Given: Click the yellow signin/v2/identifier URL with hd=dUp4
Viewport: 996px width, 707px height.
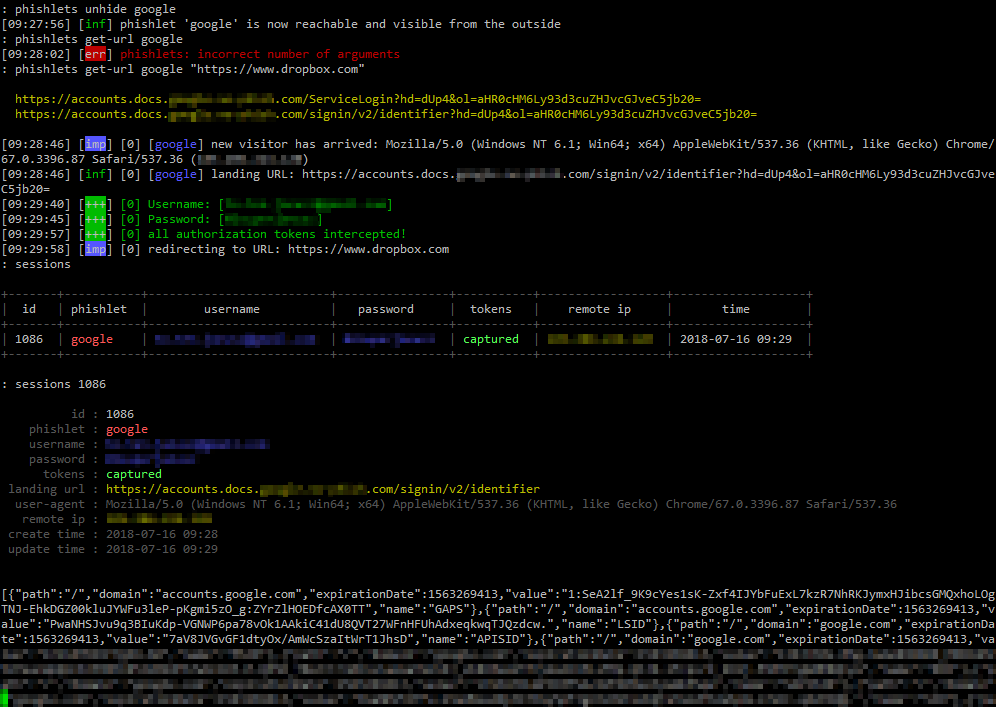Looking at the screenshot, I should 386,114.
